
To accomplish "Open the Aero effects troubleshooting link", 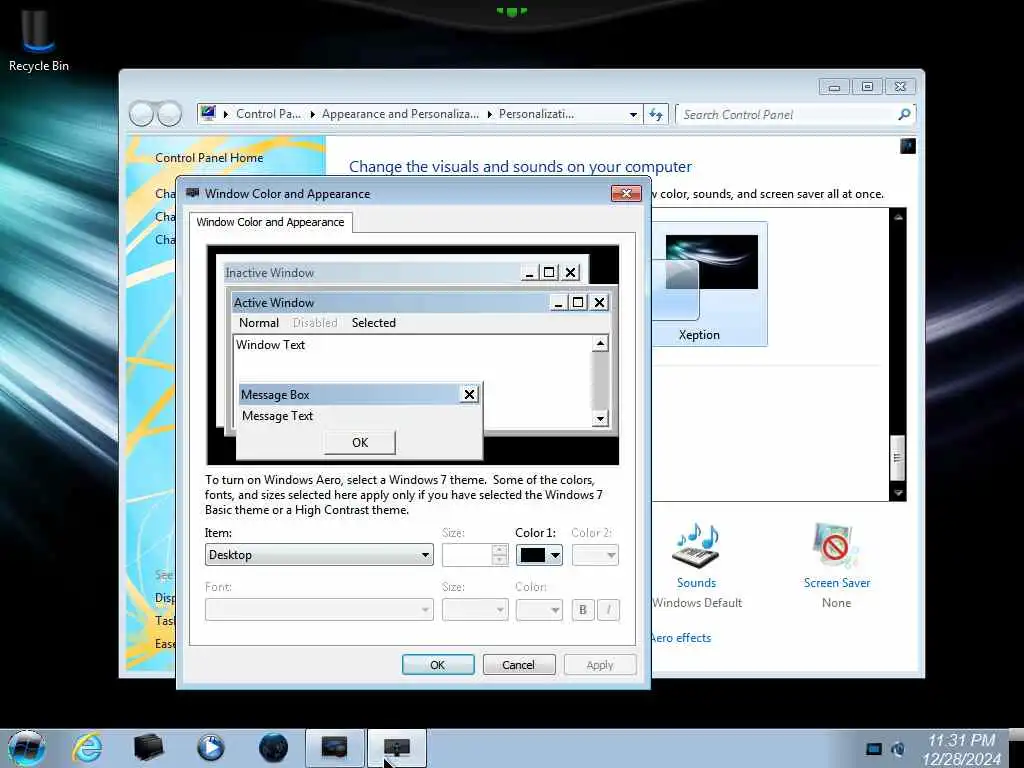I will click(x=680, y=637).
